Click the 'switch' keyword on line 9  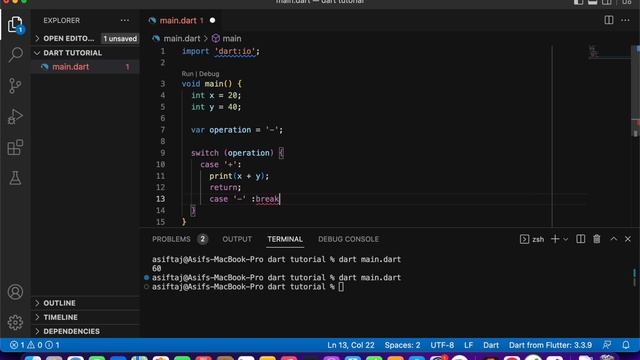pos(205,153)
